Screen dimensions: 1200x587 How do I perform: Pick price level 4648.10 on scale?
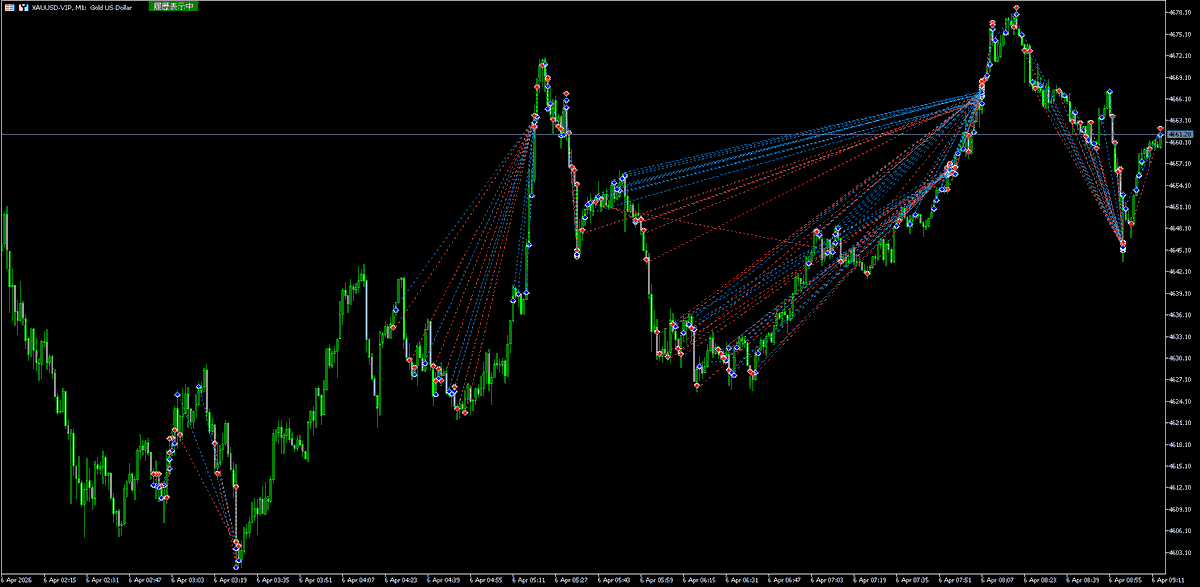click(1180, 228)
